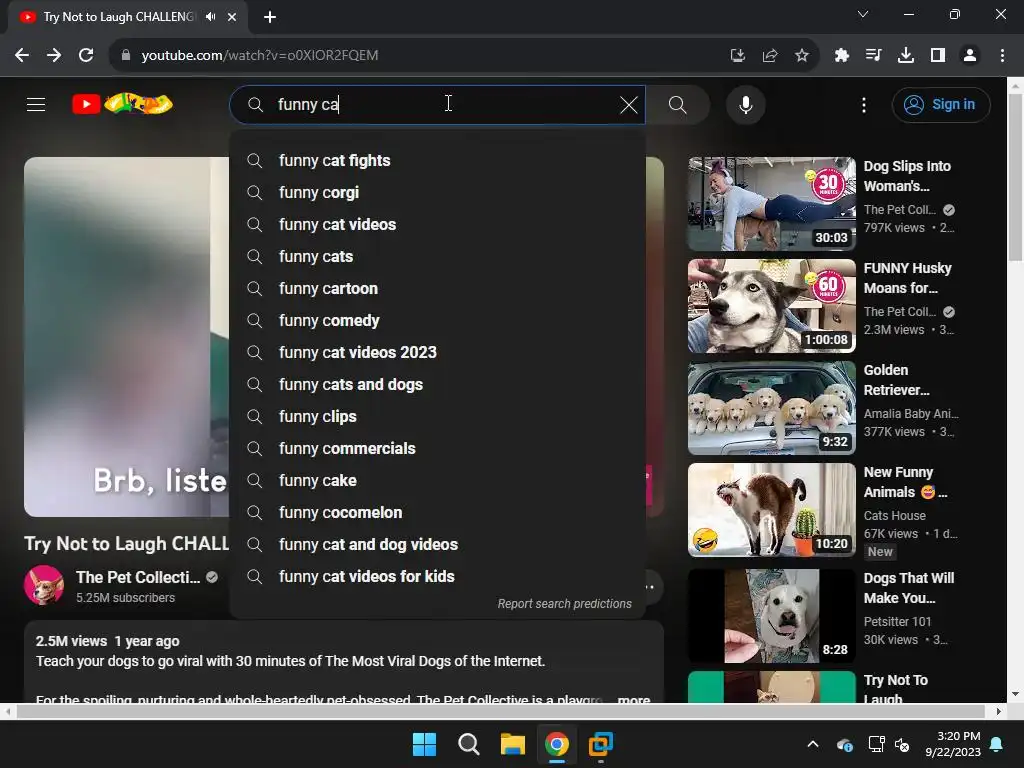Open the 3:20 PM clock and date
The width and height of the screenshot is (1024, 768).
click(953, 744)
